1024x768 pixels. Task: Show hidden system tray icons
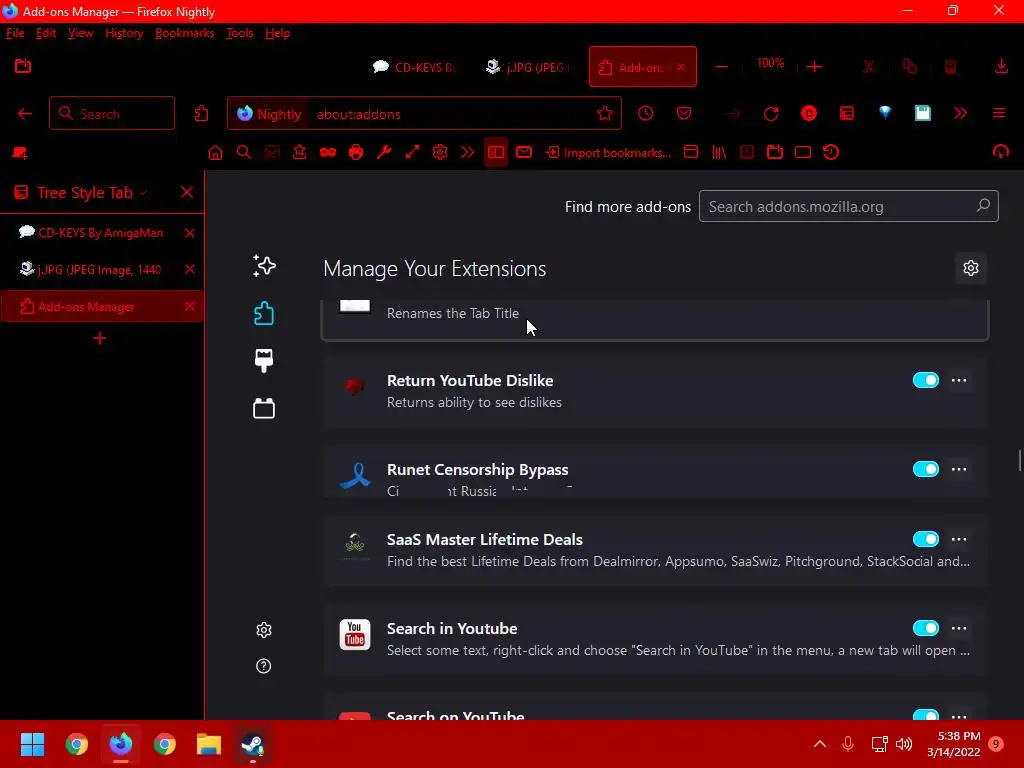820,744
